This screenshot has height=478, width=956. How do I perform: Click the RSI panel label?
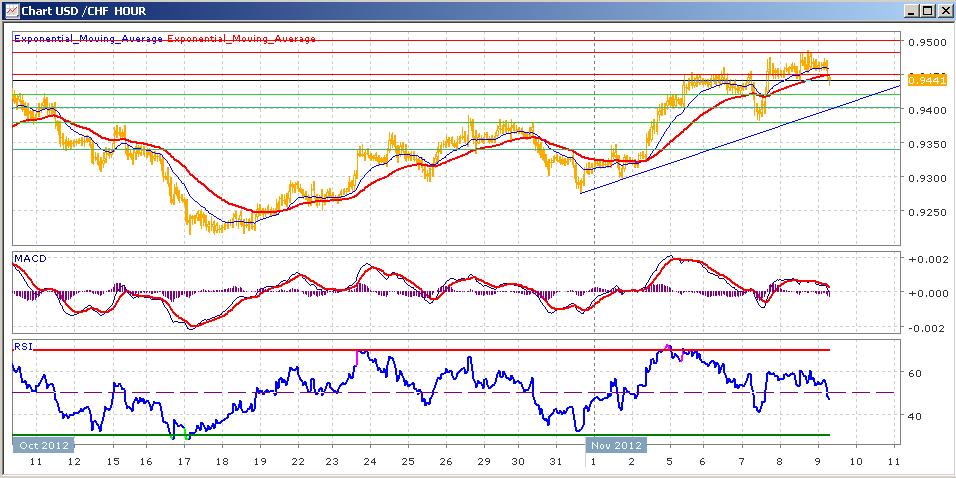click(x=21, y=346)
